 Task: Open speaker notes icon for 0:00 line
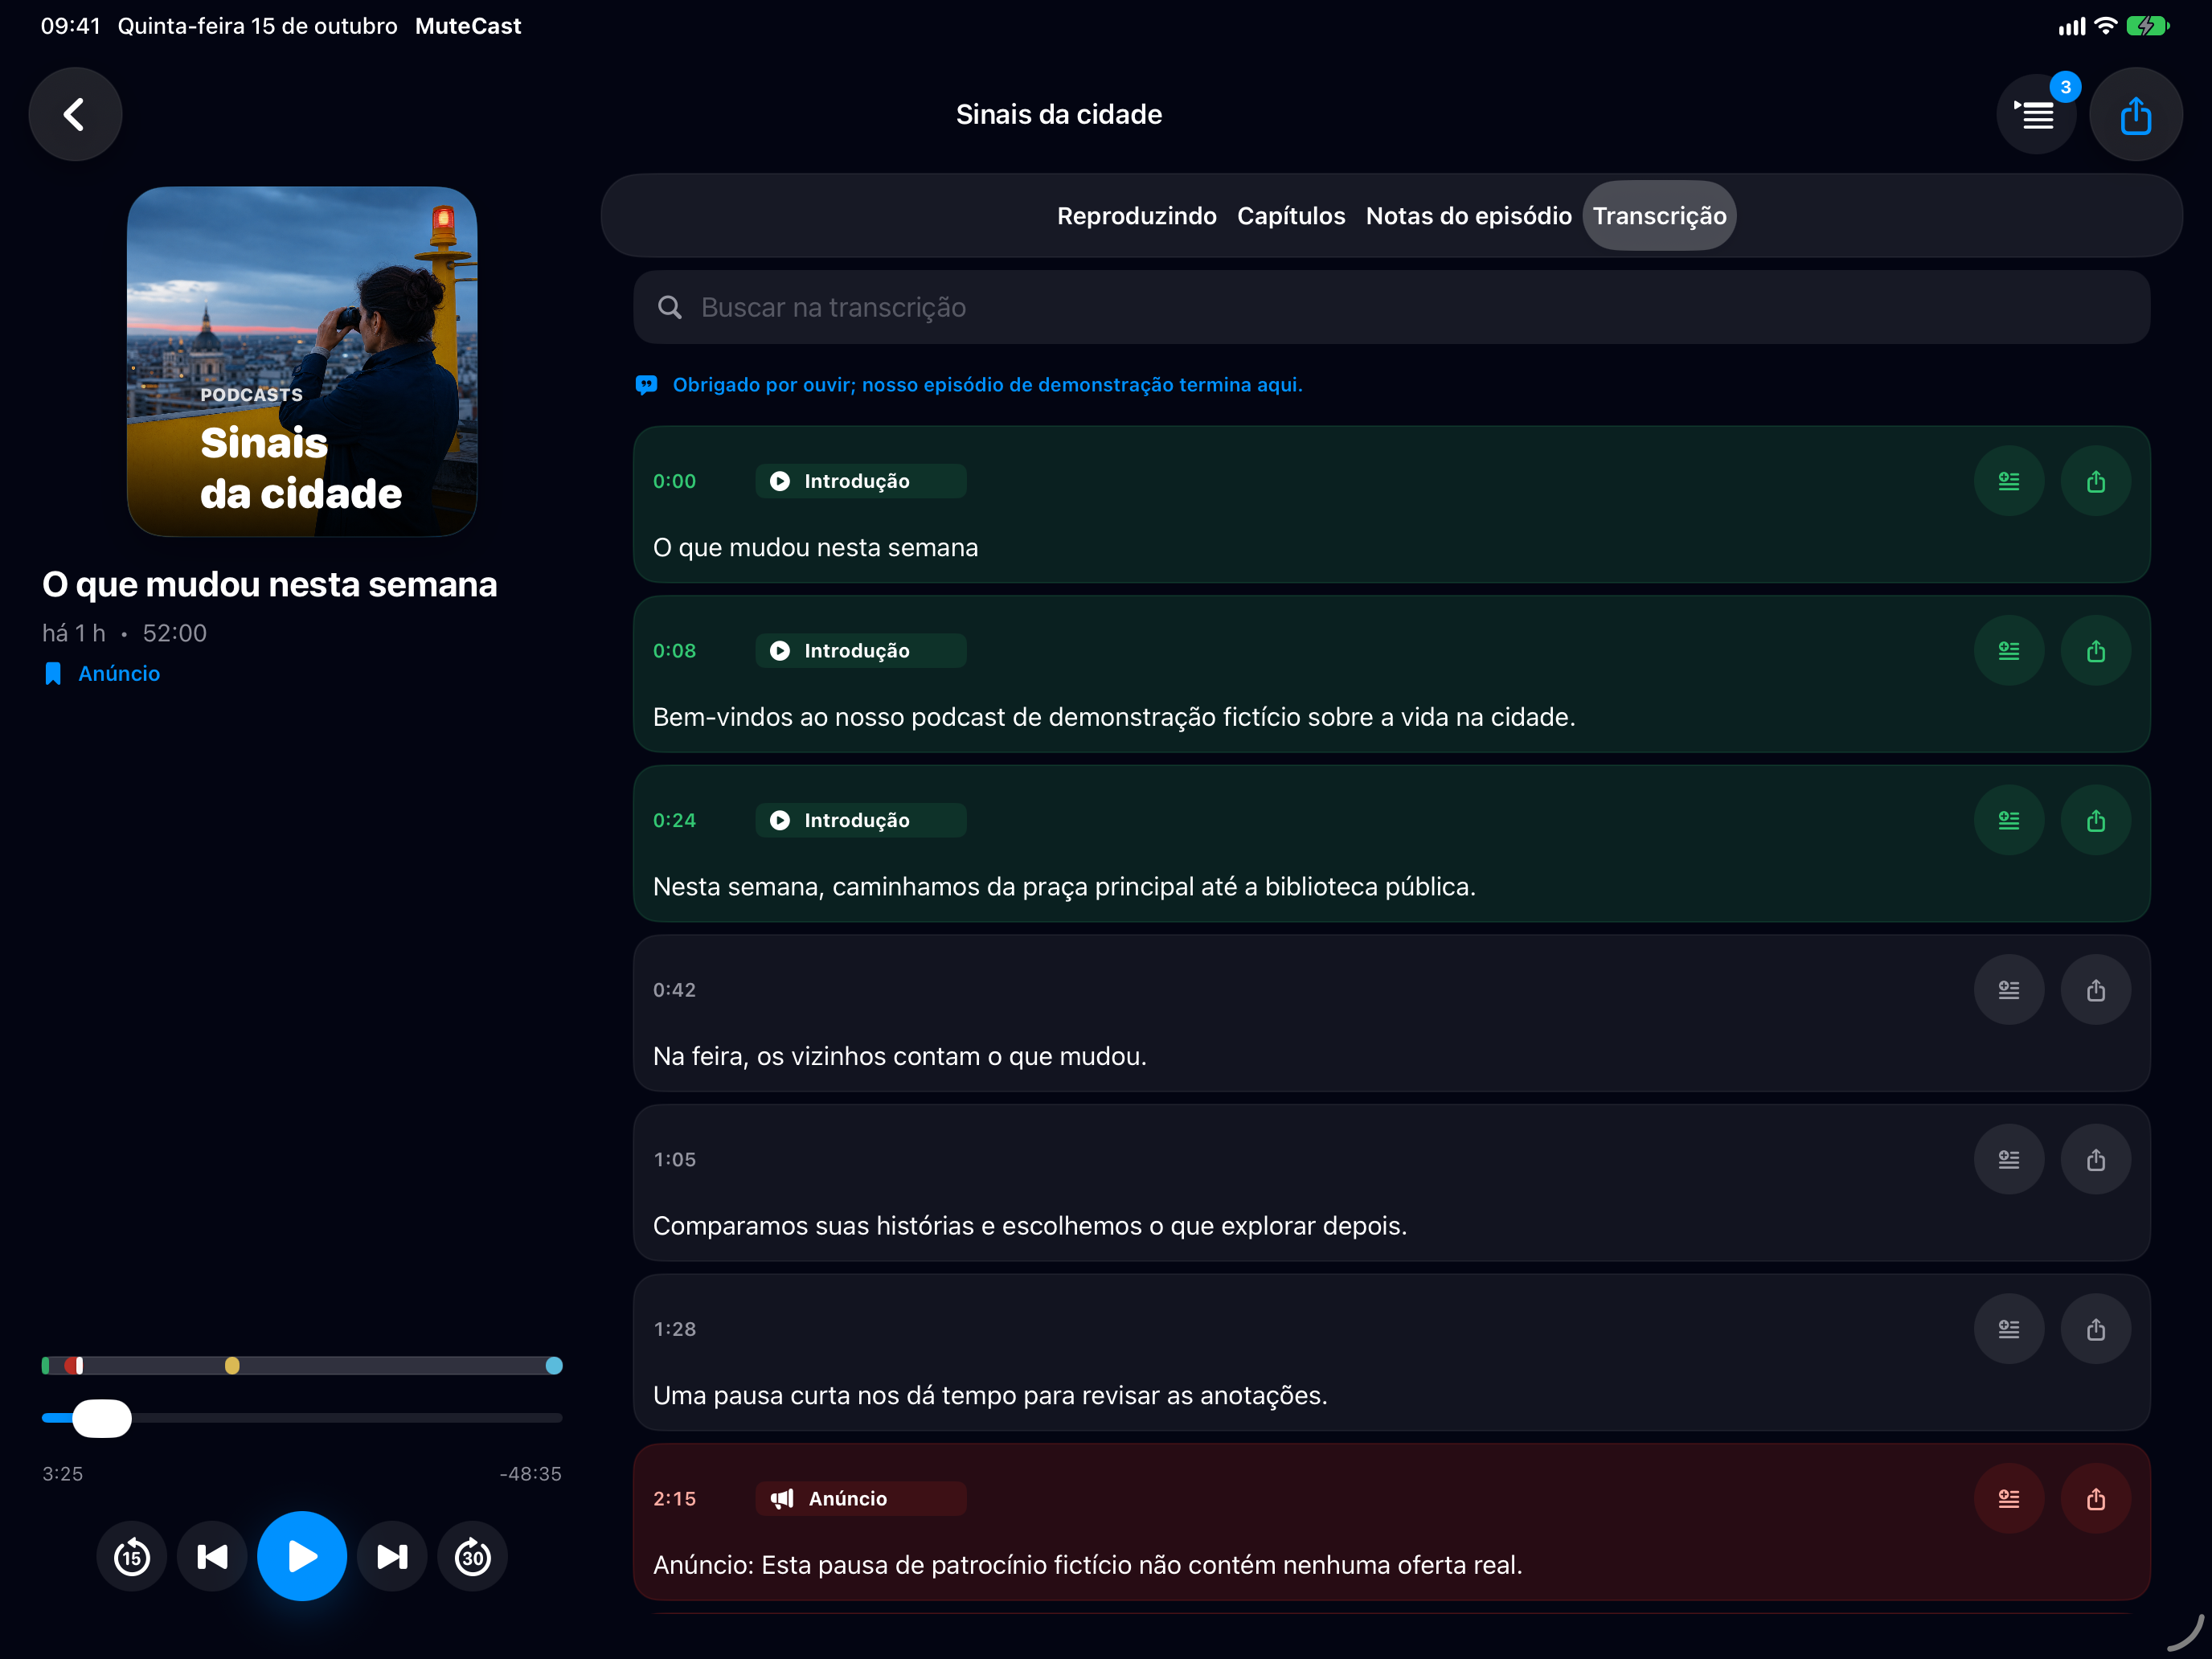2008,481
